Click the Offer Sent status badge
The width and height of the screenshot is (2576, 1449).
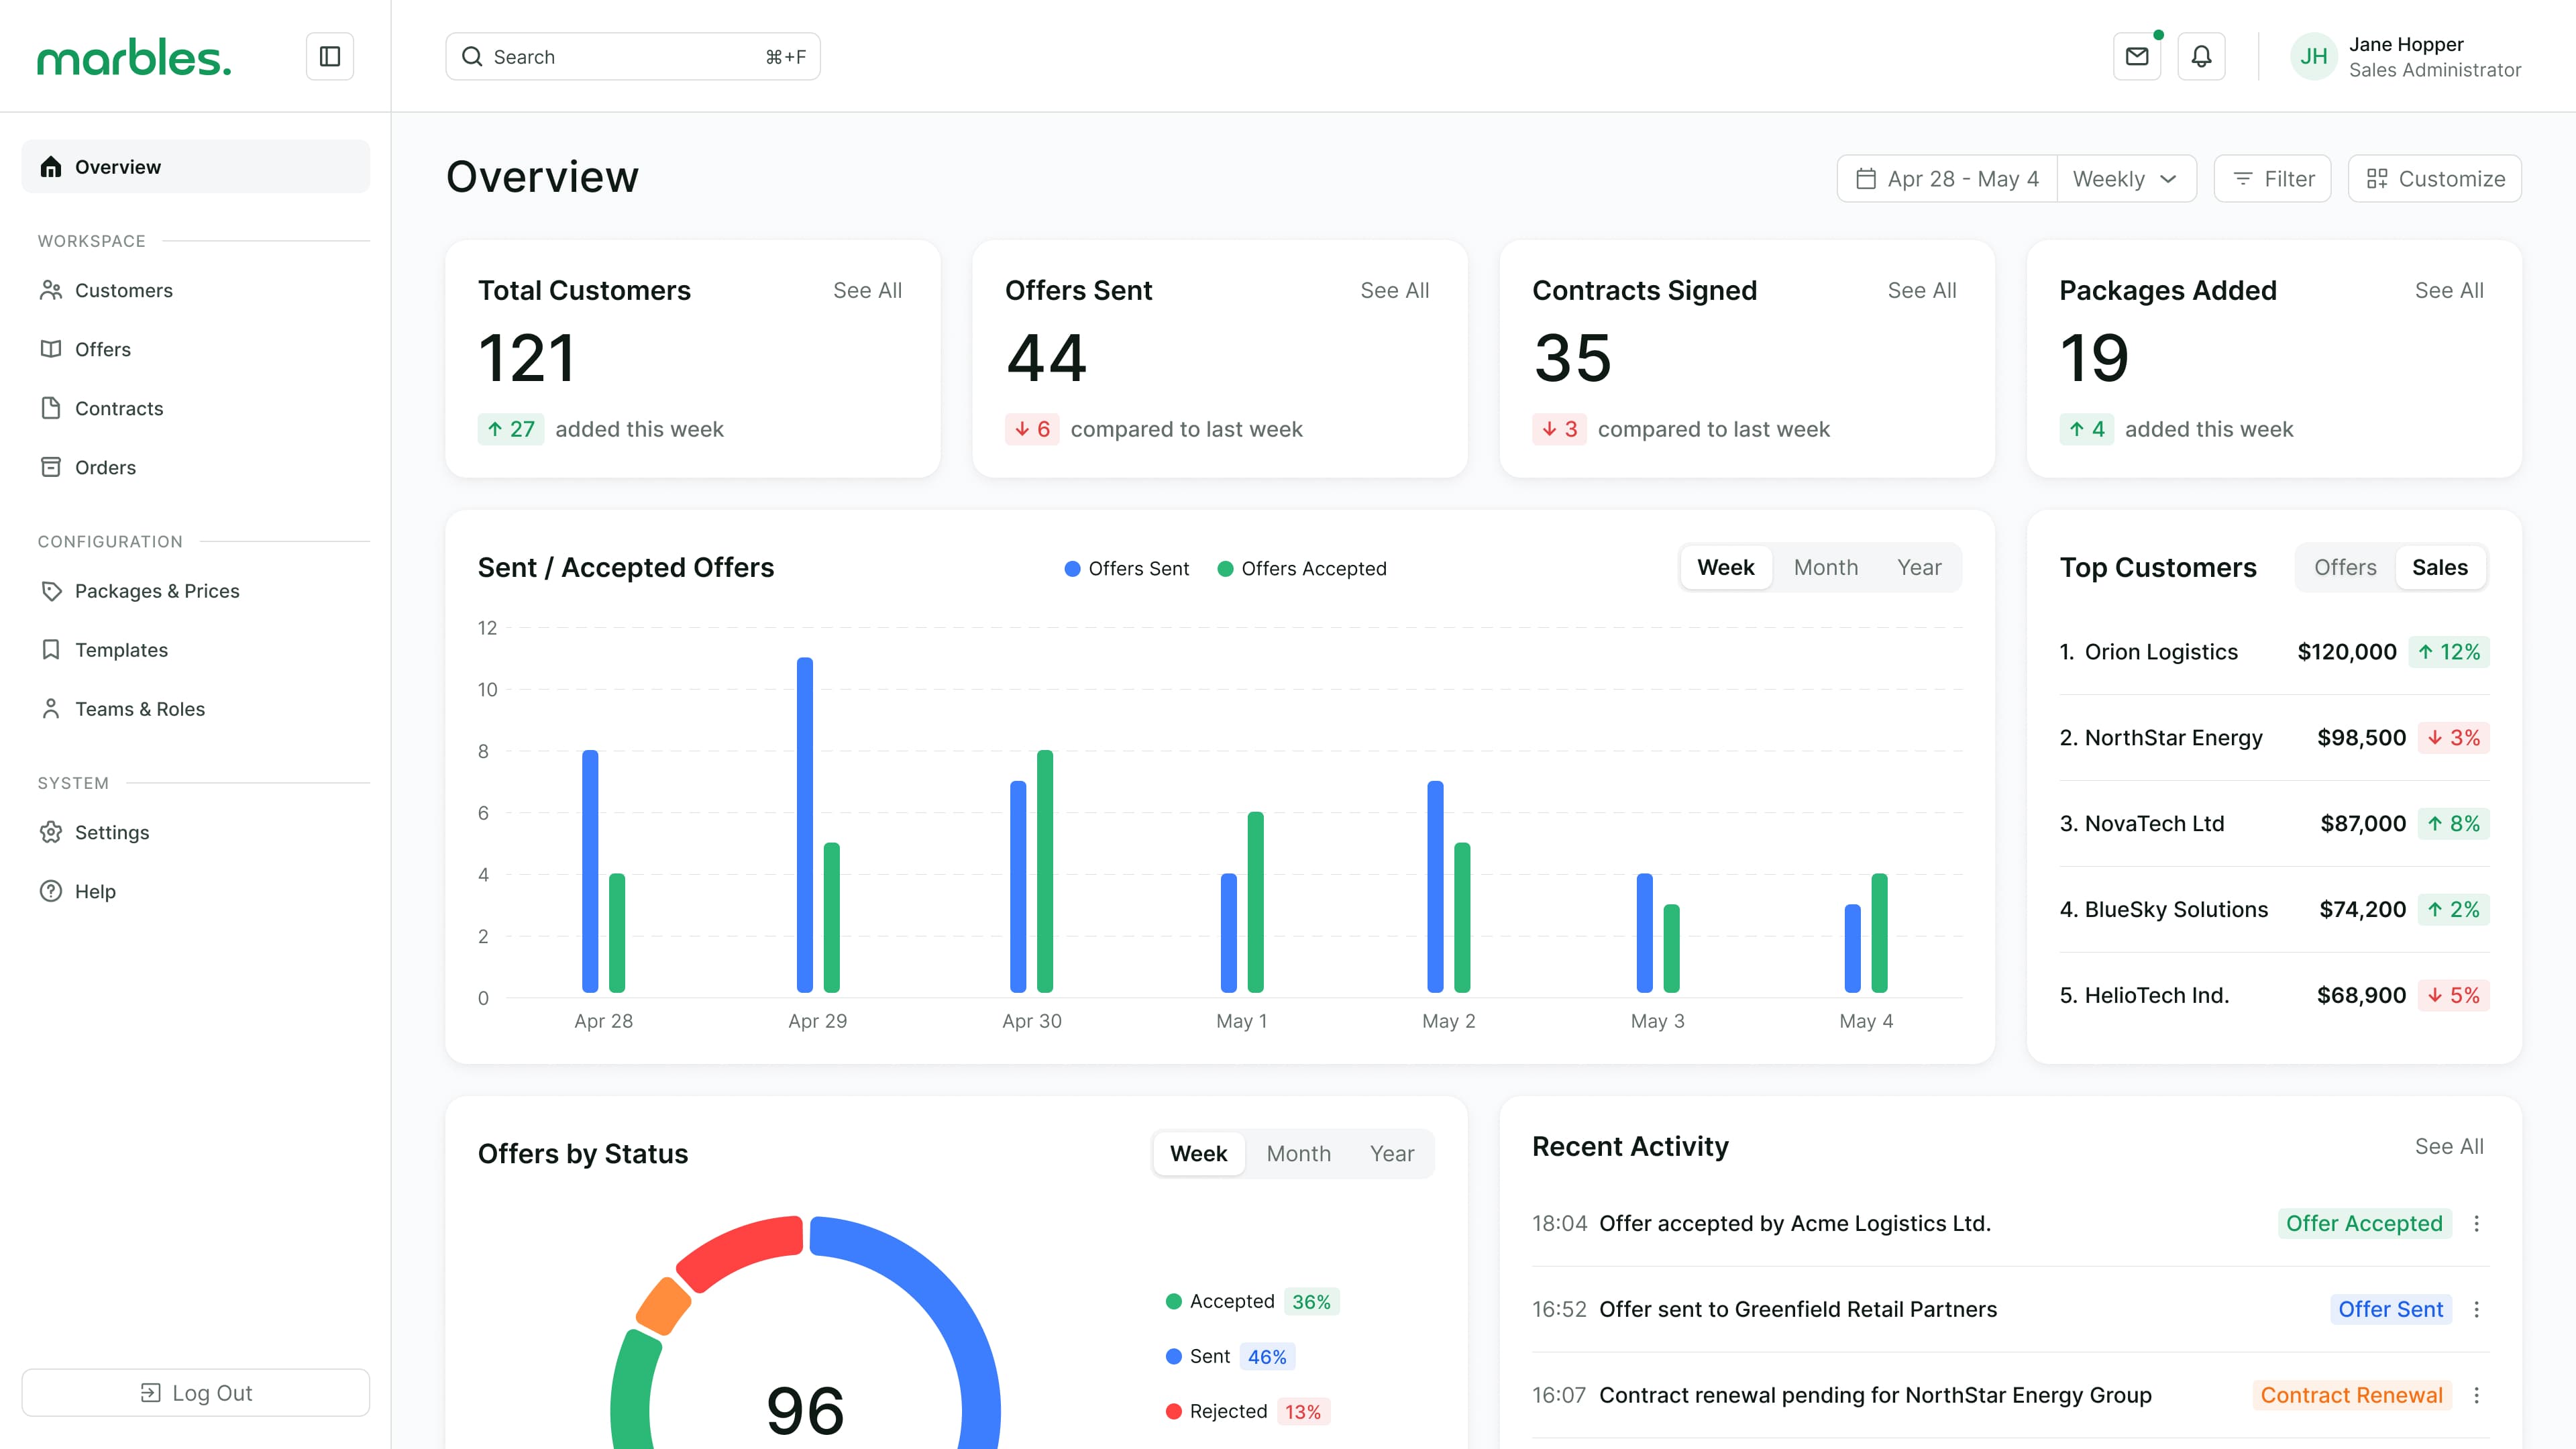[2390, 1309]
